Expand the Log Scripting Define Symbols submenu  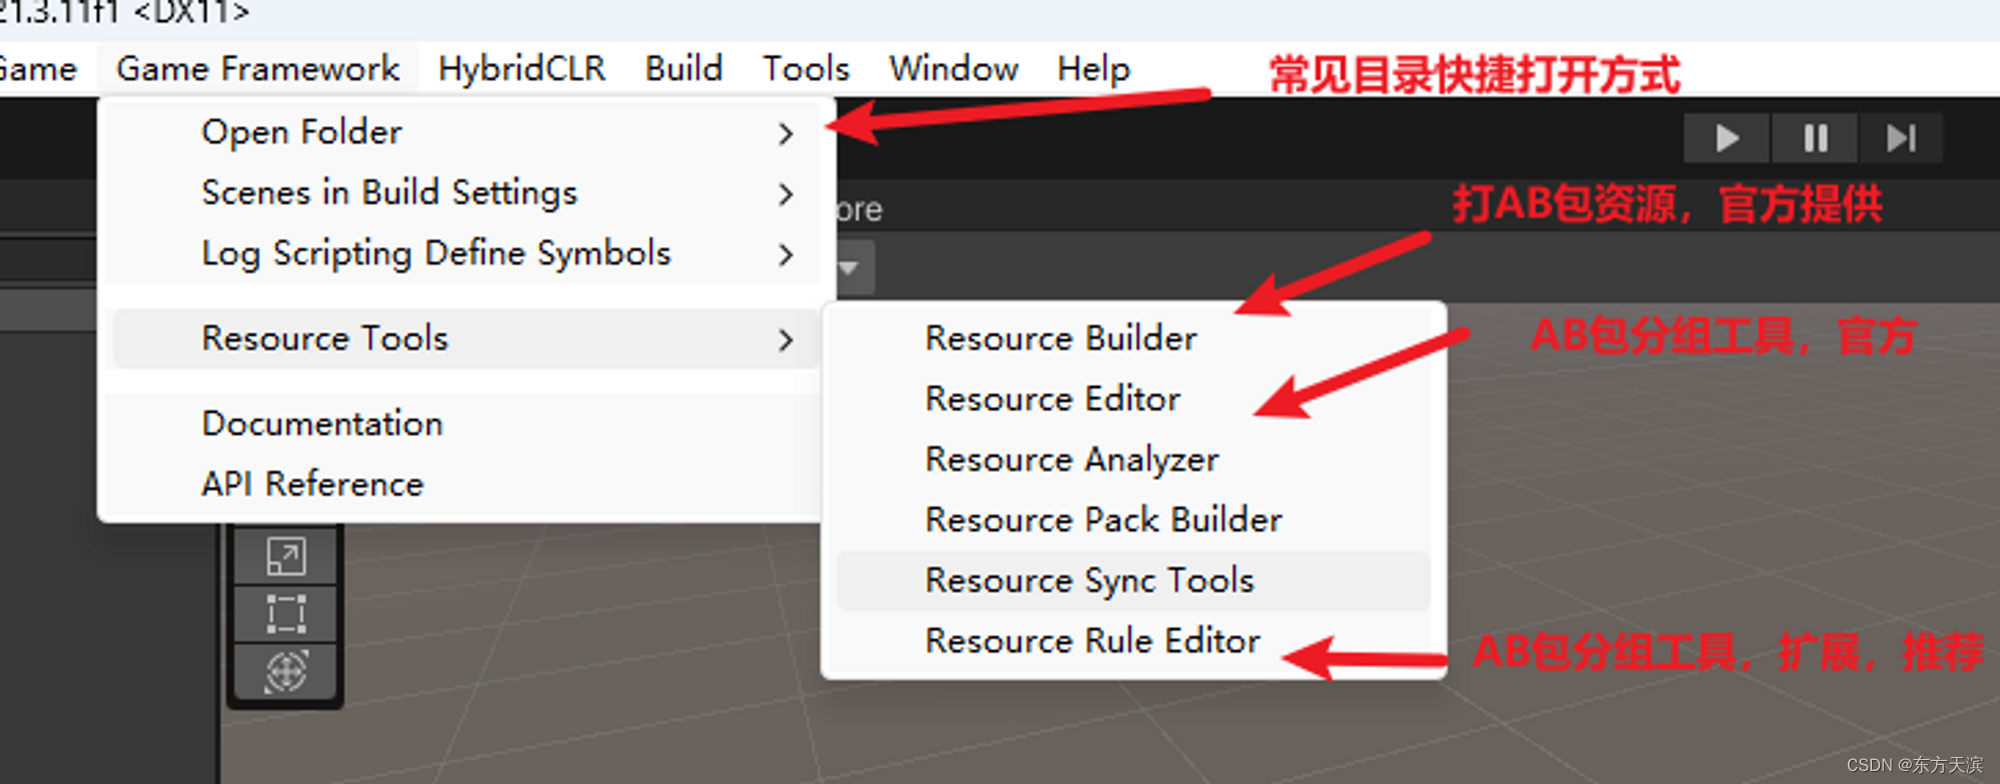pos(786,255)
